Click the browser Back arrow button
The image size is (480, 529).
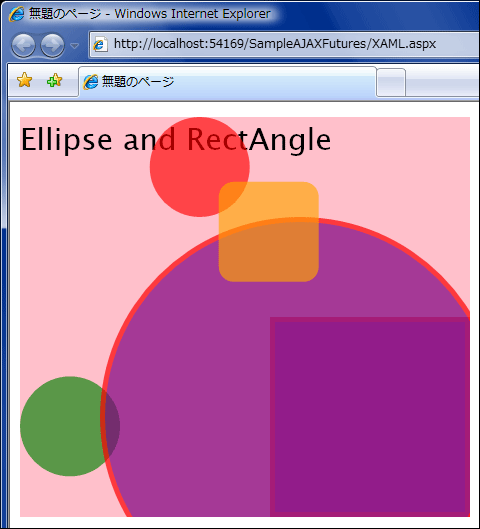(x=23, y=45)
